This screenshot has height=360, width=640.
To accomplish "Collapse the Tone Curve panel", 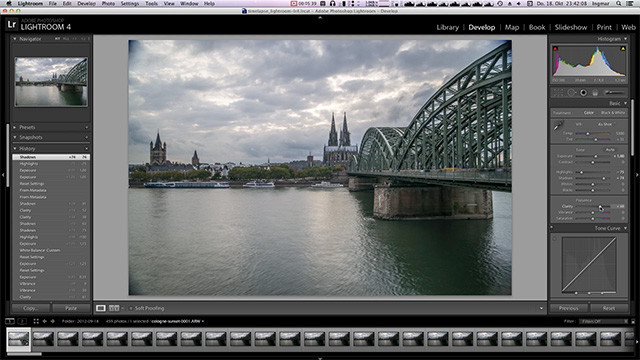I will coord(625,228).
